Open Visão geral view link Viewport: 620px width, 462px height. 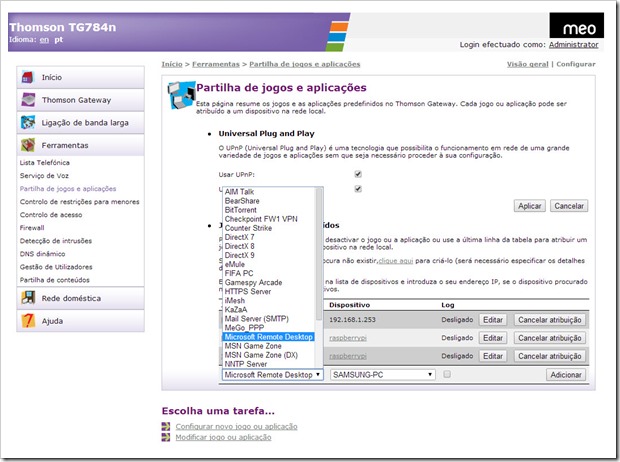pyautogui.click(x=527, y=64)
